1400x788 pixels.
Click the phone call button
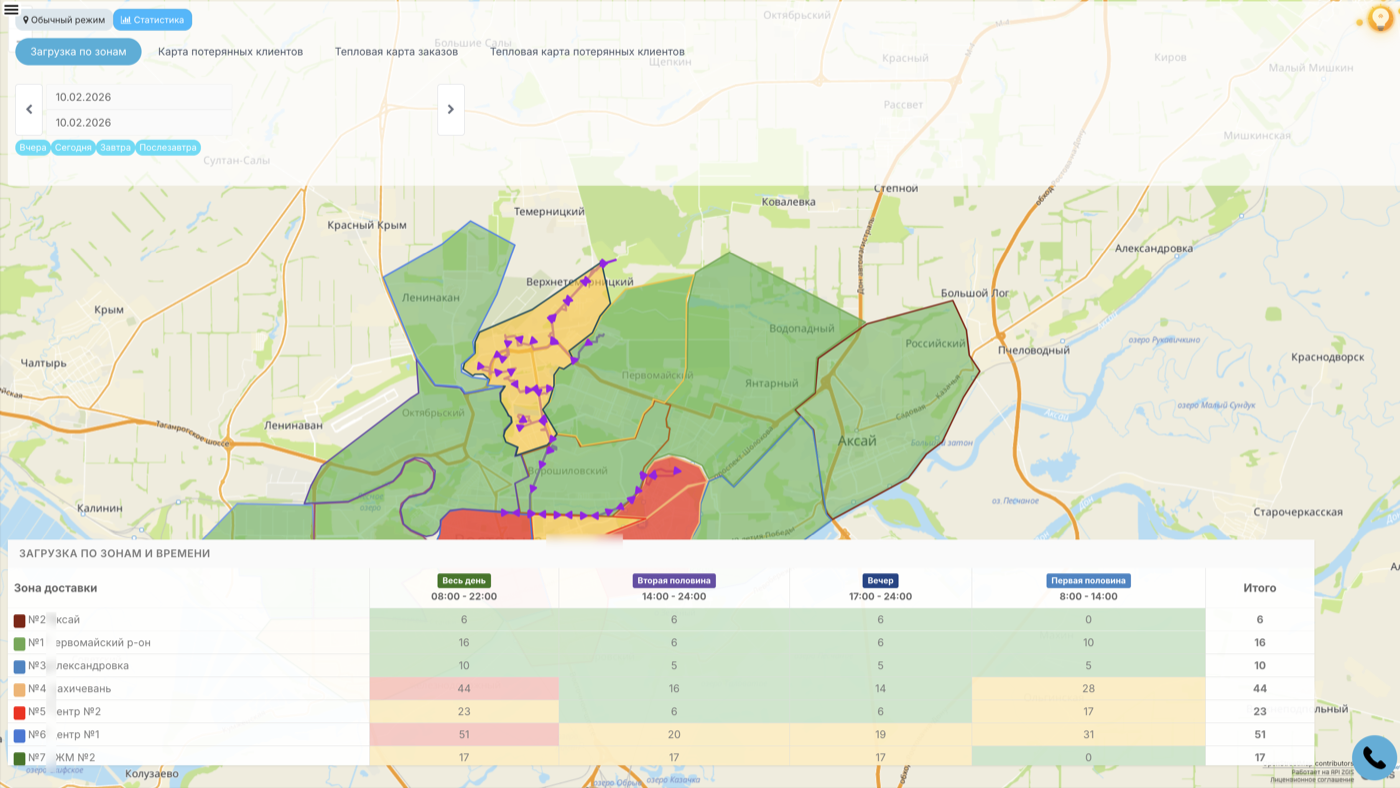tap(1374, 759)
